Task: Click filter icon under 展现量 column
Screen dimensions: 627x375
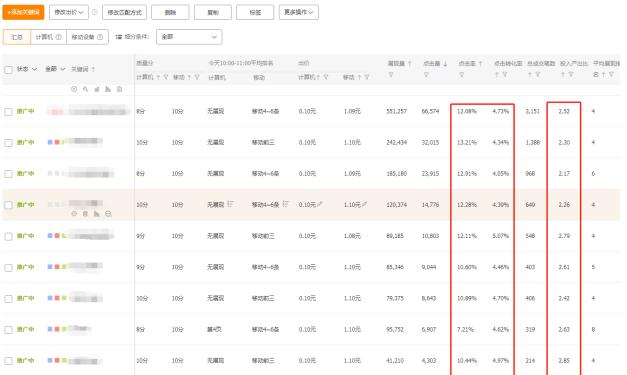Action: pyautogui.click(x=391, y=75)
